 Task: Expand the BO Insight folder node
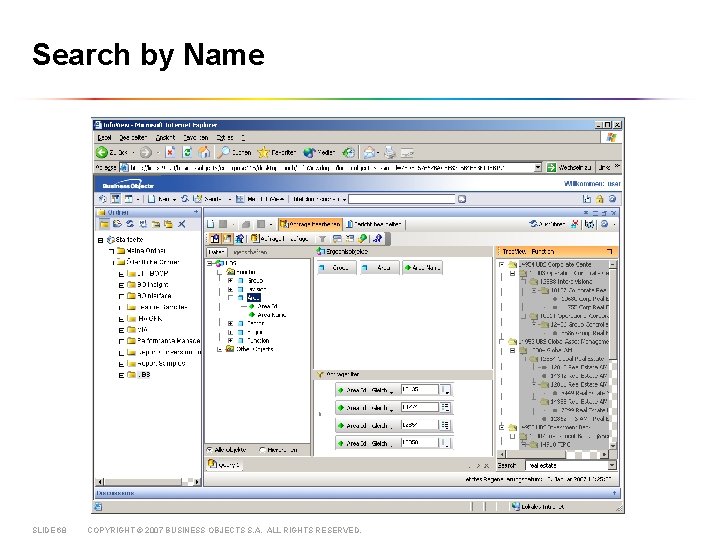click(121, 285)
